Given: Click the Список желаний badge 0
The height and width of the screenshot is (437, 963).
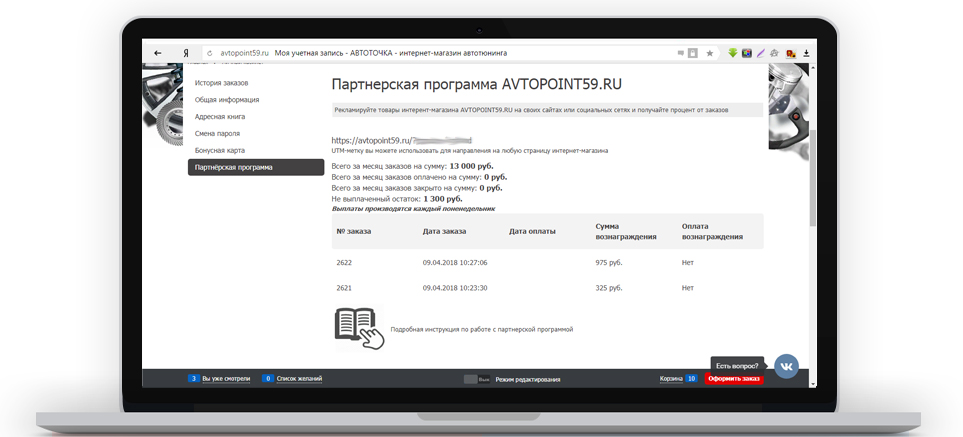Looking at the screenshot, I should [x=268, y=379].
